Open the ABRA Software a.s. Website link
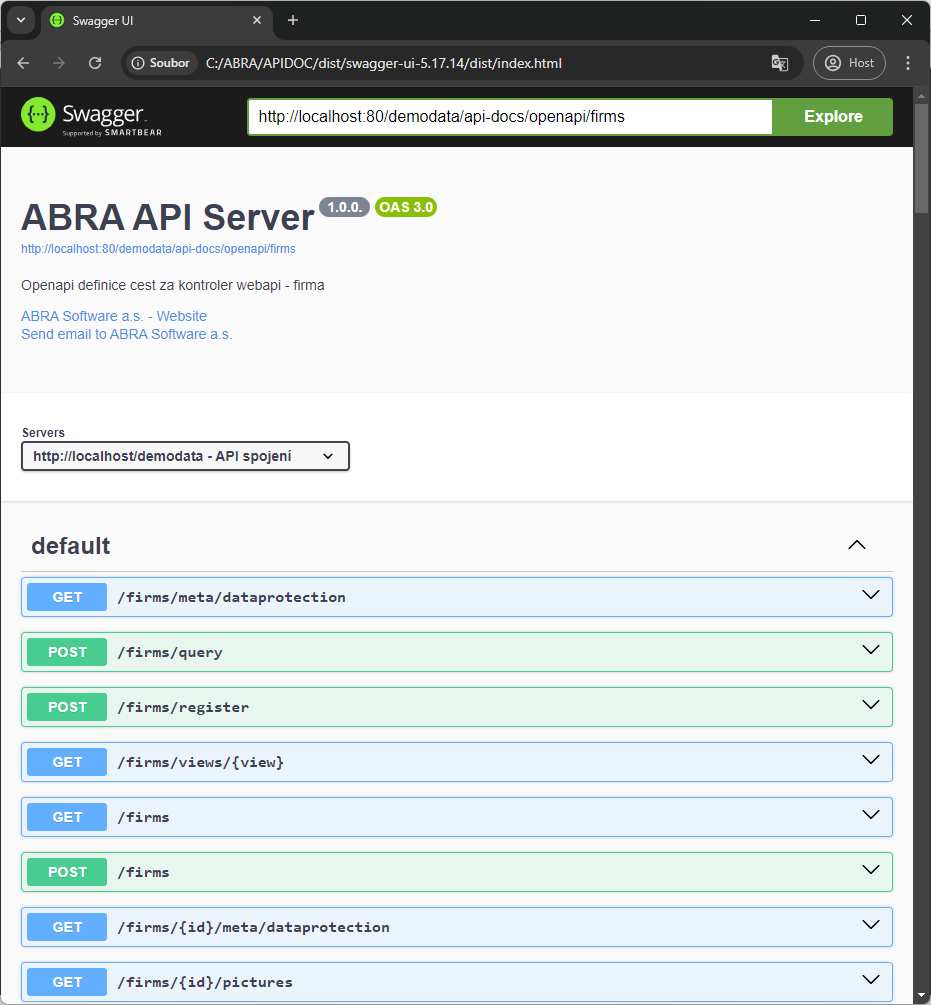The height and width of the screenshot is (1005, 931). 114,316
